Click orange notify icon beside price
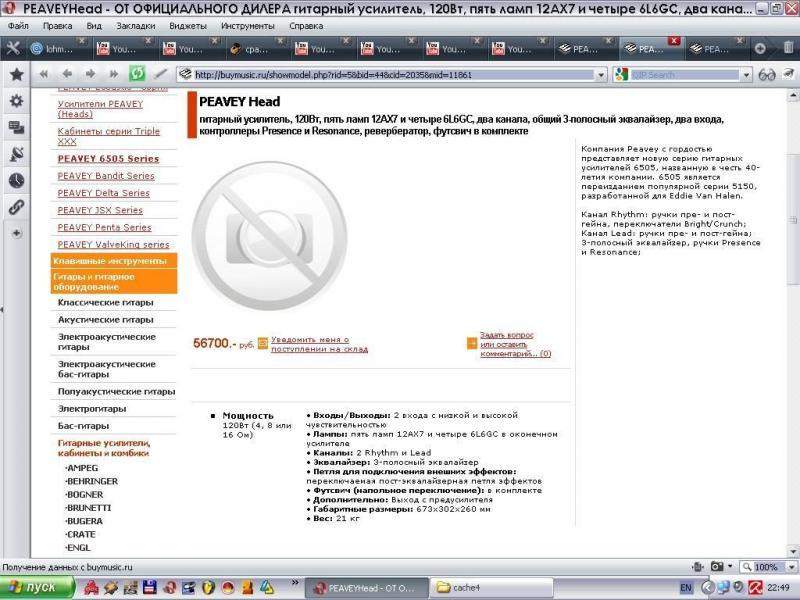Image resolution: width=800 pixels, height=600 pixels. [263, 343]
